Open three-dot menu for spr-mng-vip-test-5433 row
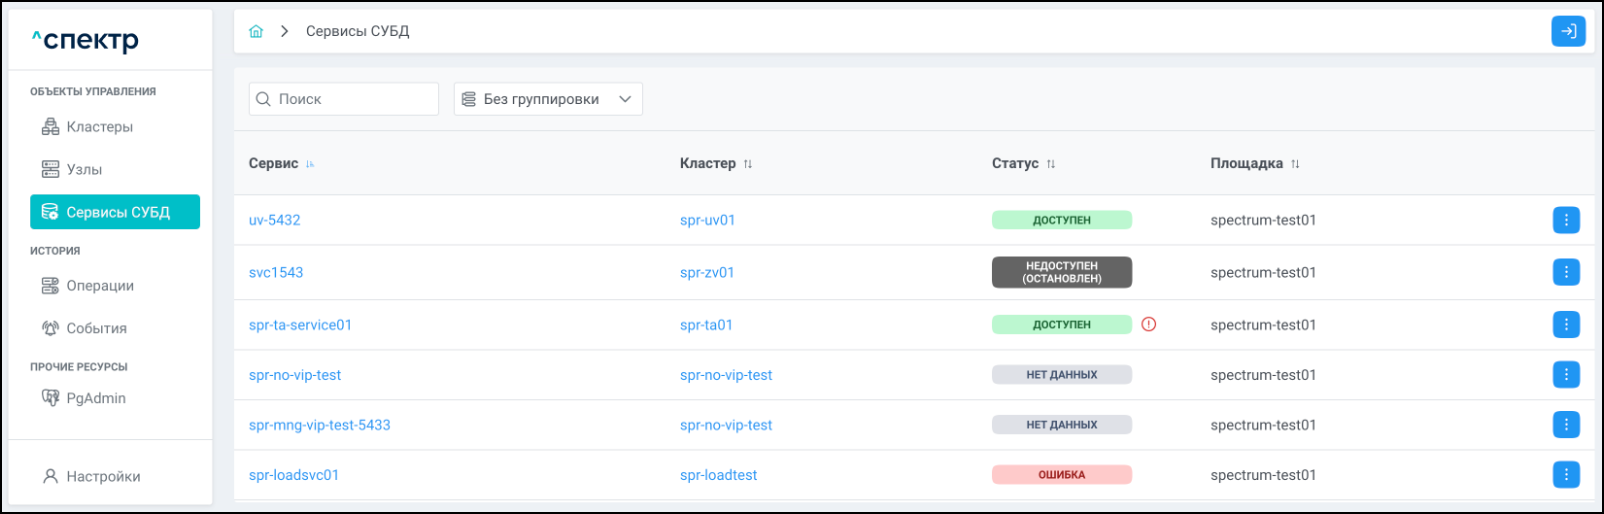 pos(1566,425)
